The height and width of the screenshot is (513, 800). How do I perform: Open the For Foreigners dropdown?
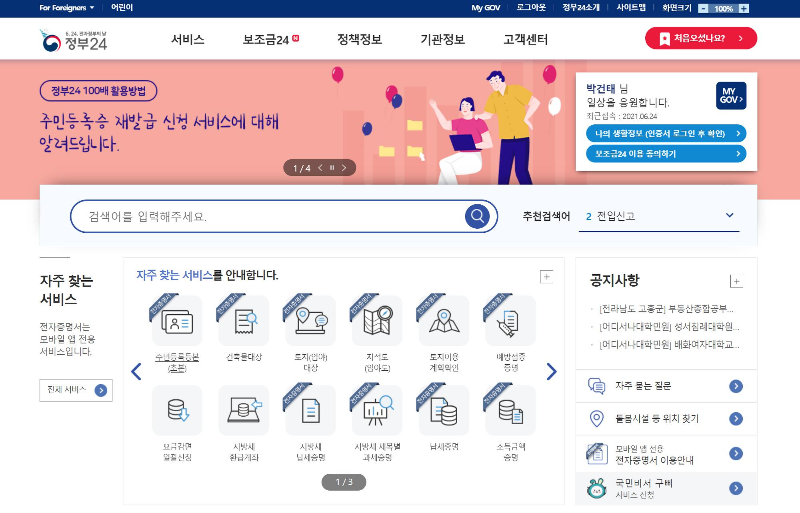click(x=66, y=8)
